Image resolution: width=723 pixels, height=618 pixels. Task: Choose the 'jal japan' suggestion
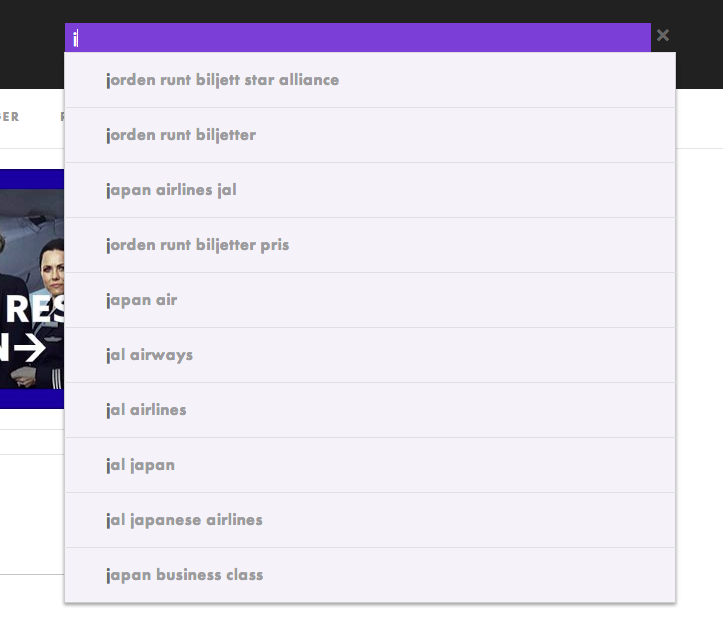[x=370, y=465]
